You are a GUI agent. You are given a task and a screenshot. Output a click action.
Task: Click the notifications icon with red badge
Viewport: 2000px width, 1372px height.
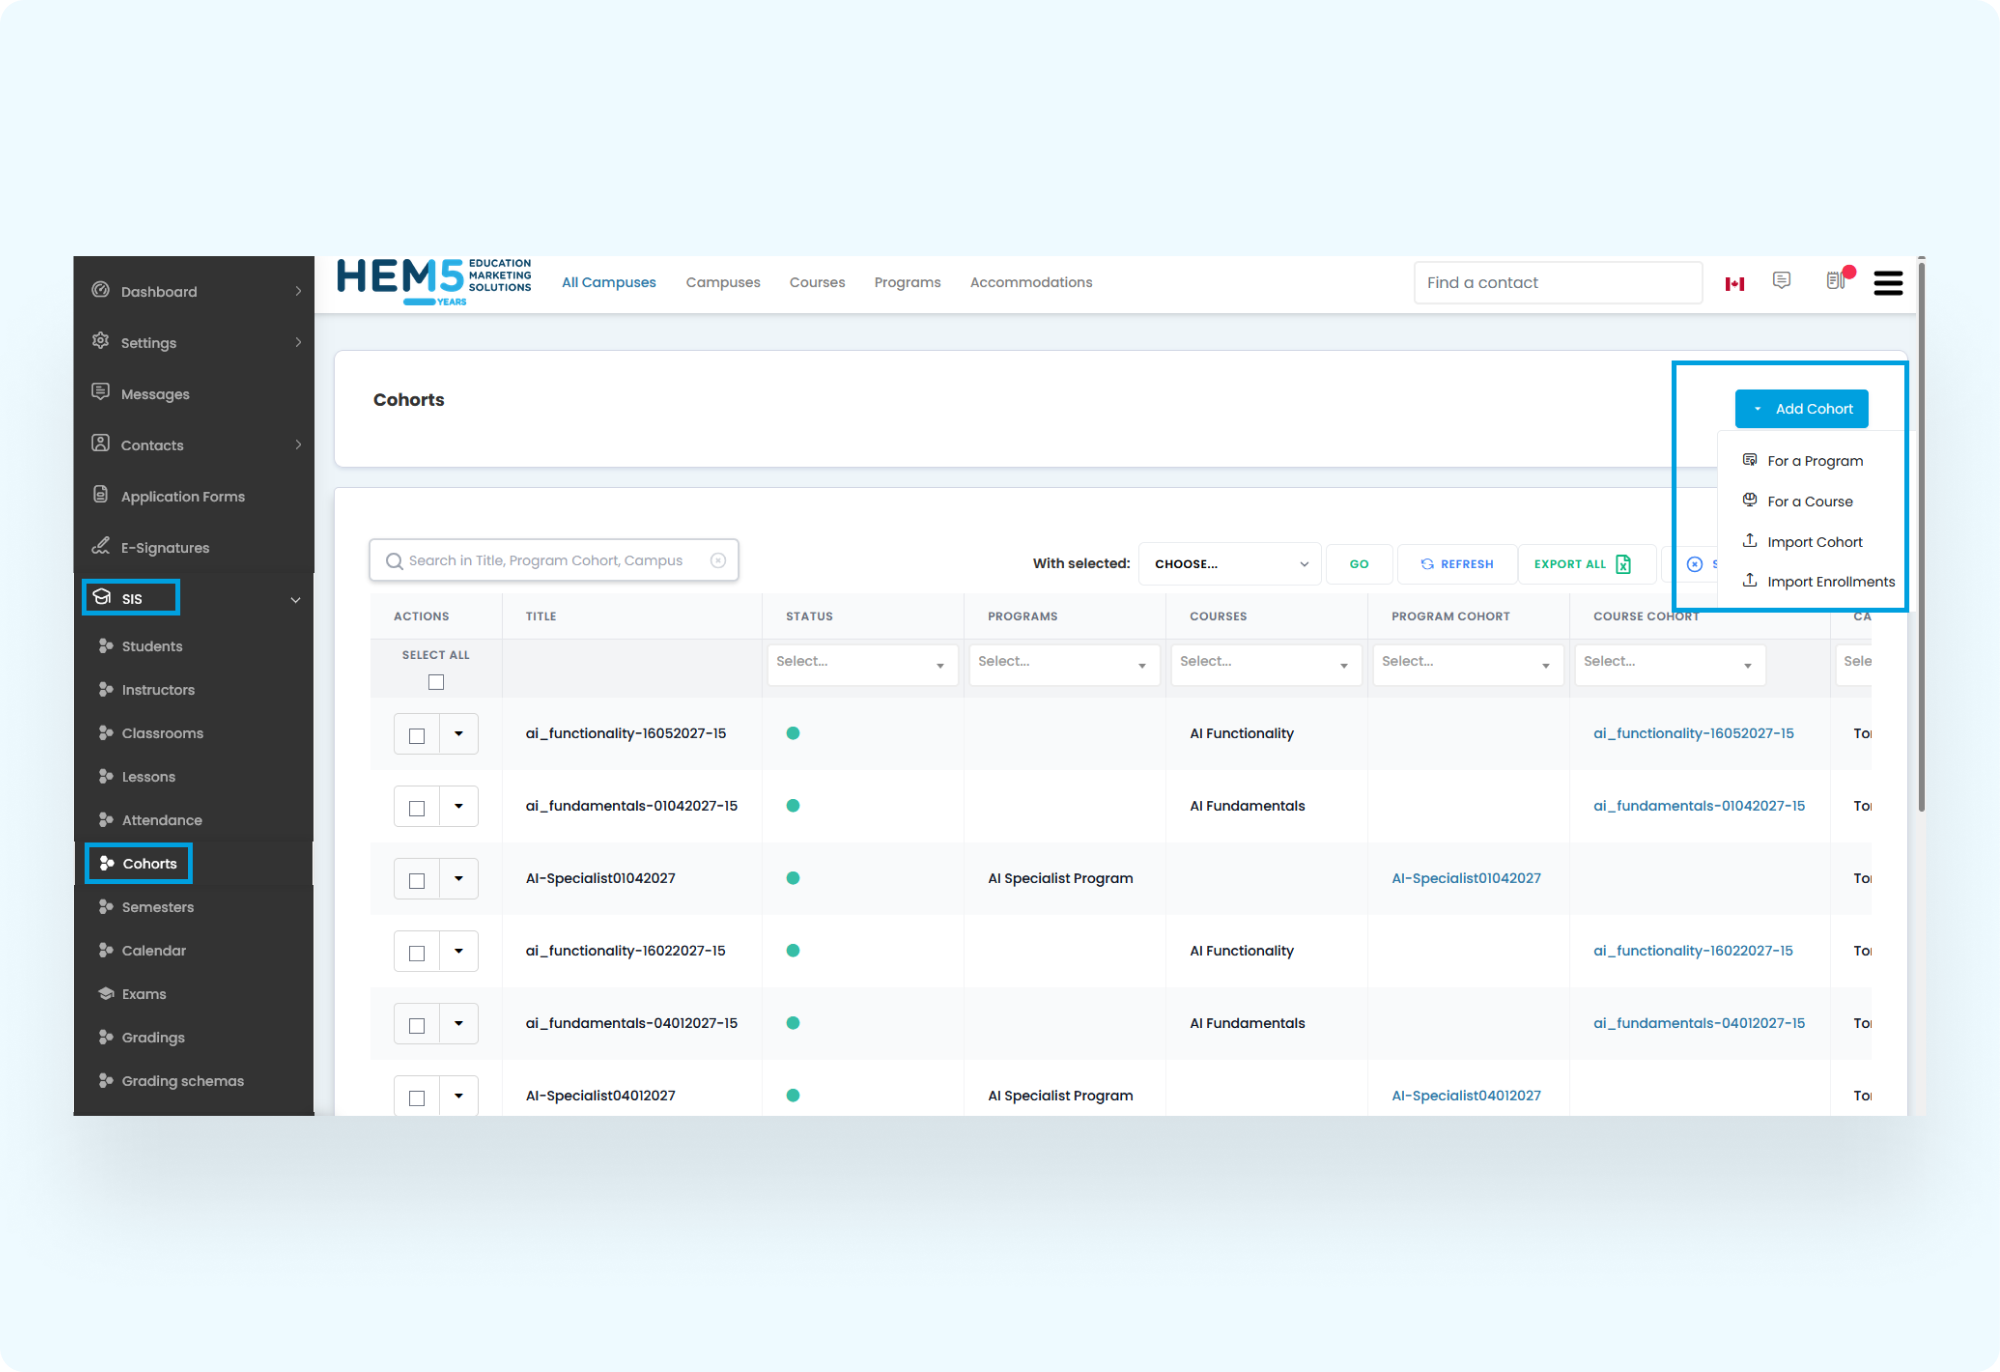(x=1836, y=281)
